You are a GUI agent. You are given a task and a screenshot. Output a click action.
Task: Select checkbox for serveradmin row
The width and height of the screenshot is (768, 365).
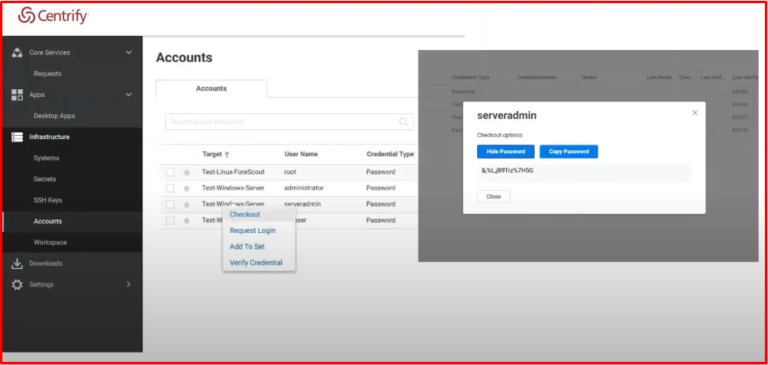pyautogui.click(x=170, y=204)
